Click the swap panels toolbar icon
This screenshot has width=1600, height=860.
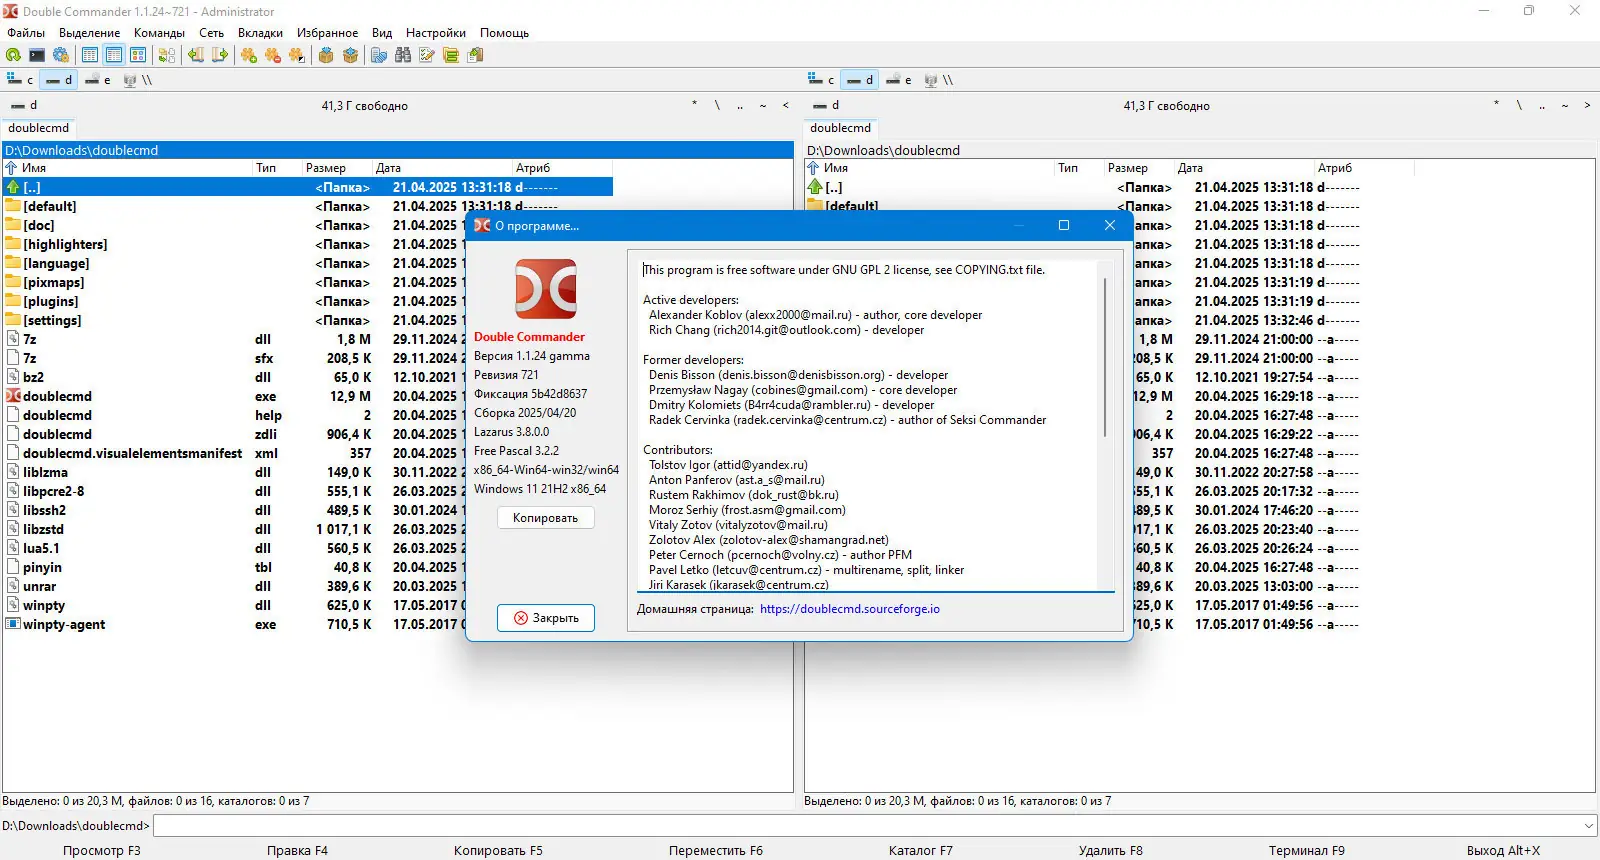(167, 55)
